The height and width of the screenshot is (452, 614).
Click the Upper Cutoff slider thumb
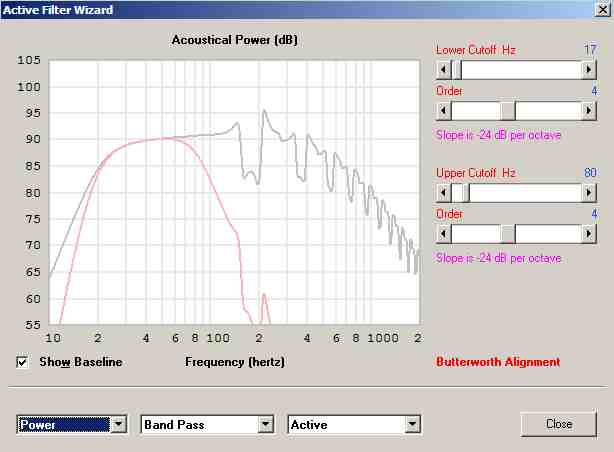(x=464, y=193)
